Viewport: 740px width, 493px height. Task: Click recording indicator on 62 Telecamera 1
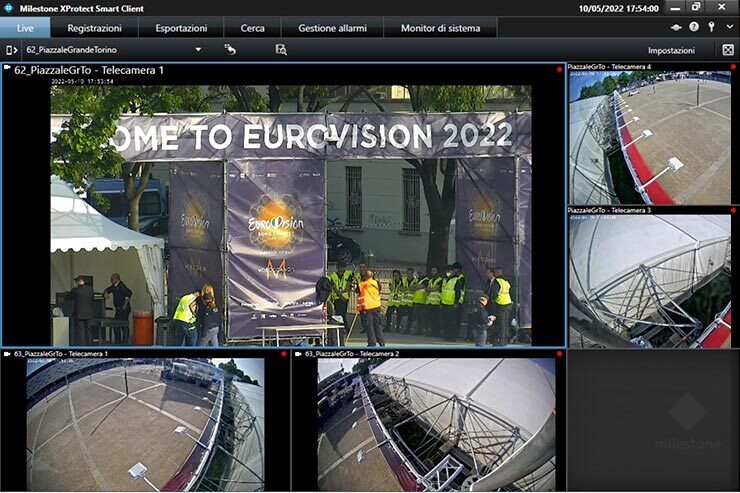[559, 69]
